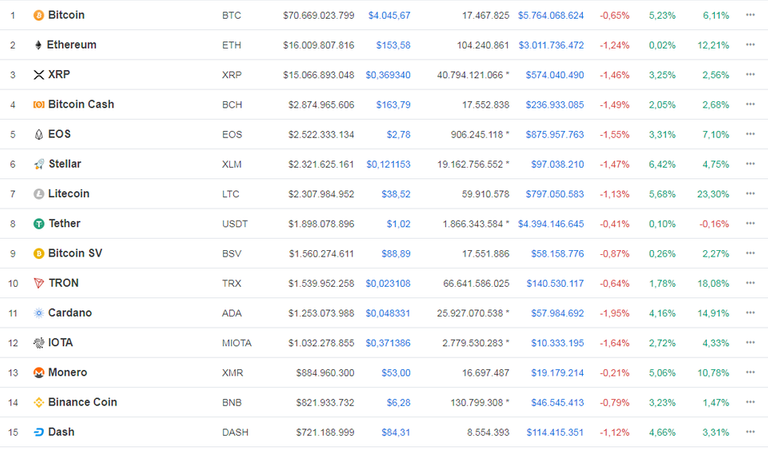Open the more options menu for Ethereum
This screenshot has height=449, width=768.
[750, 45]
